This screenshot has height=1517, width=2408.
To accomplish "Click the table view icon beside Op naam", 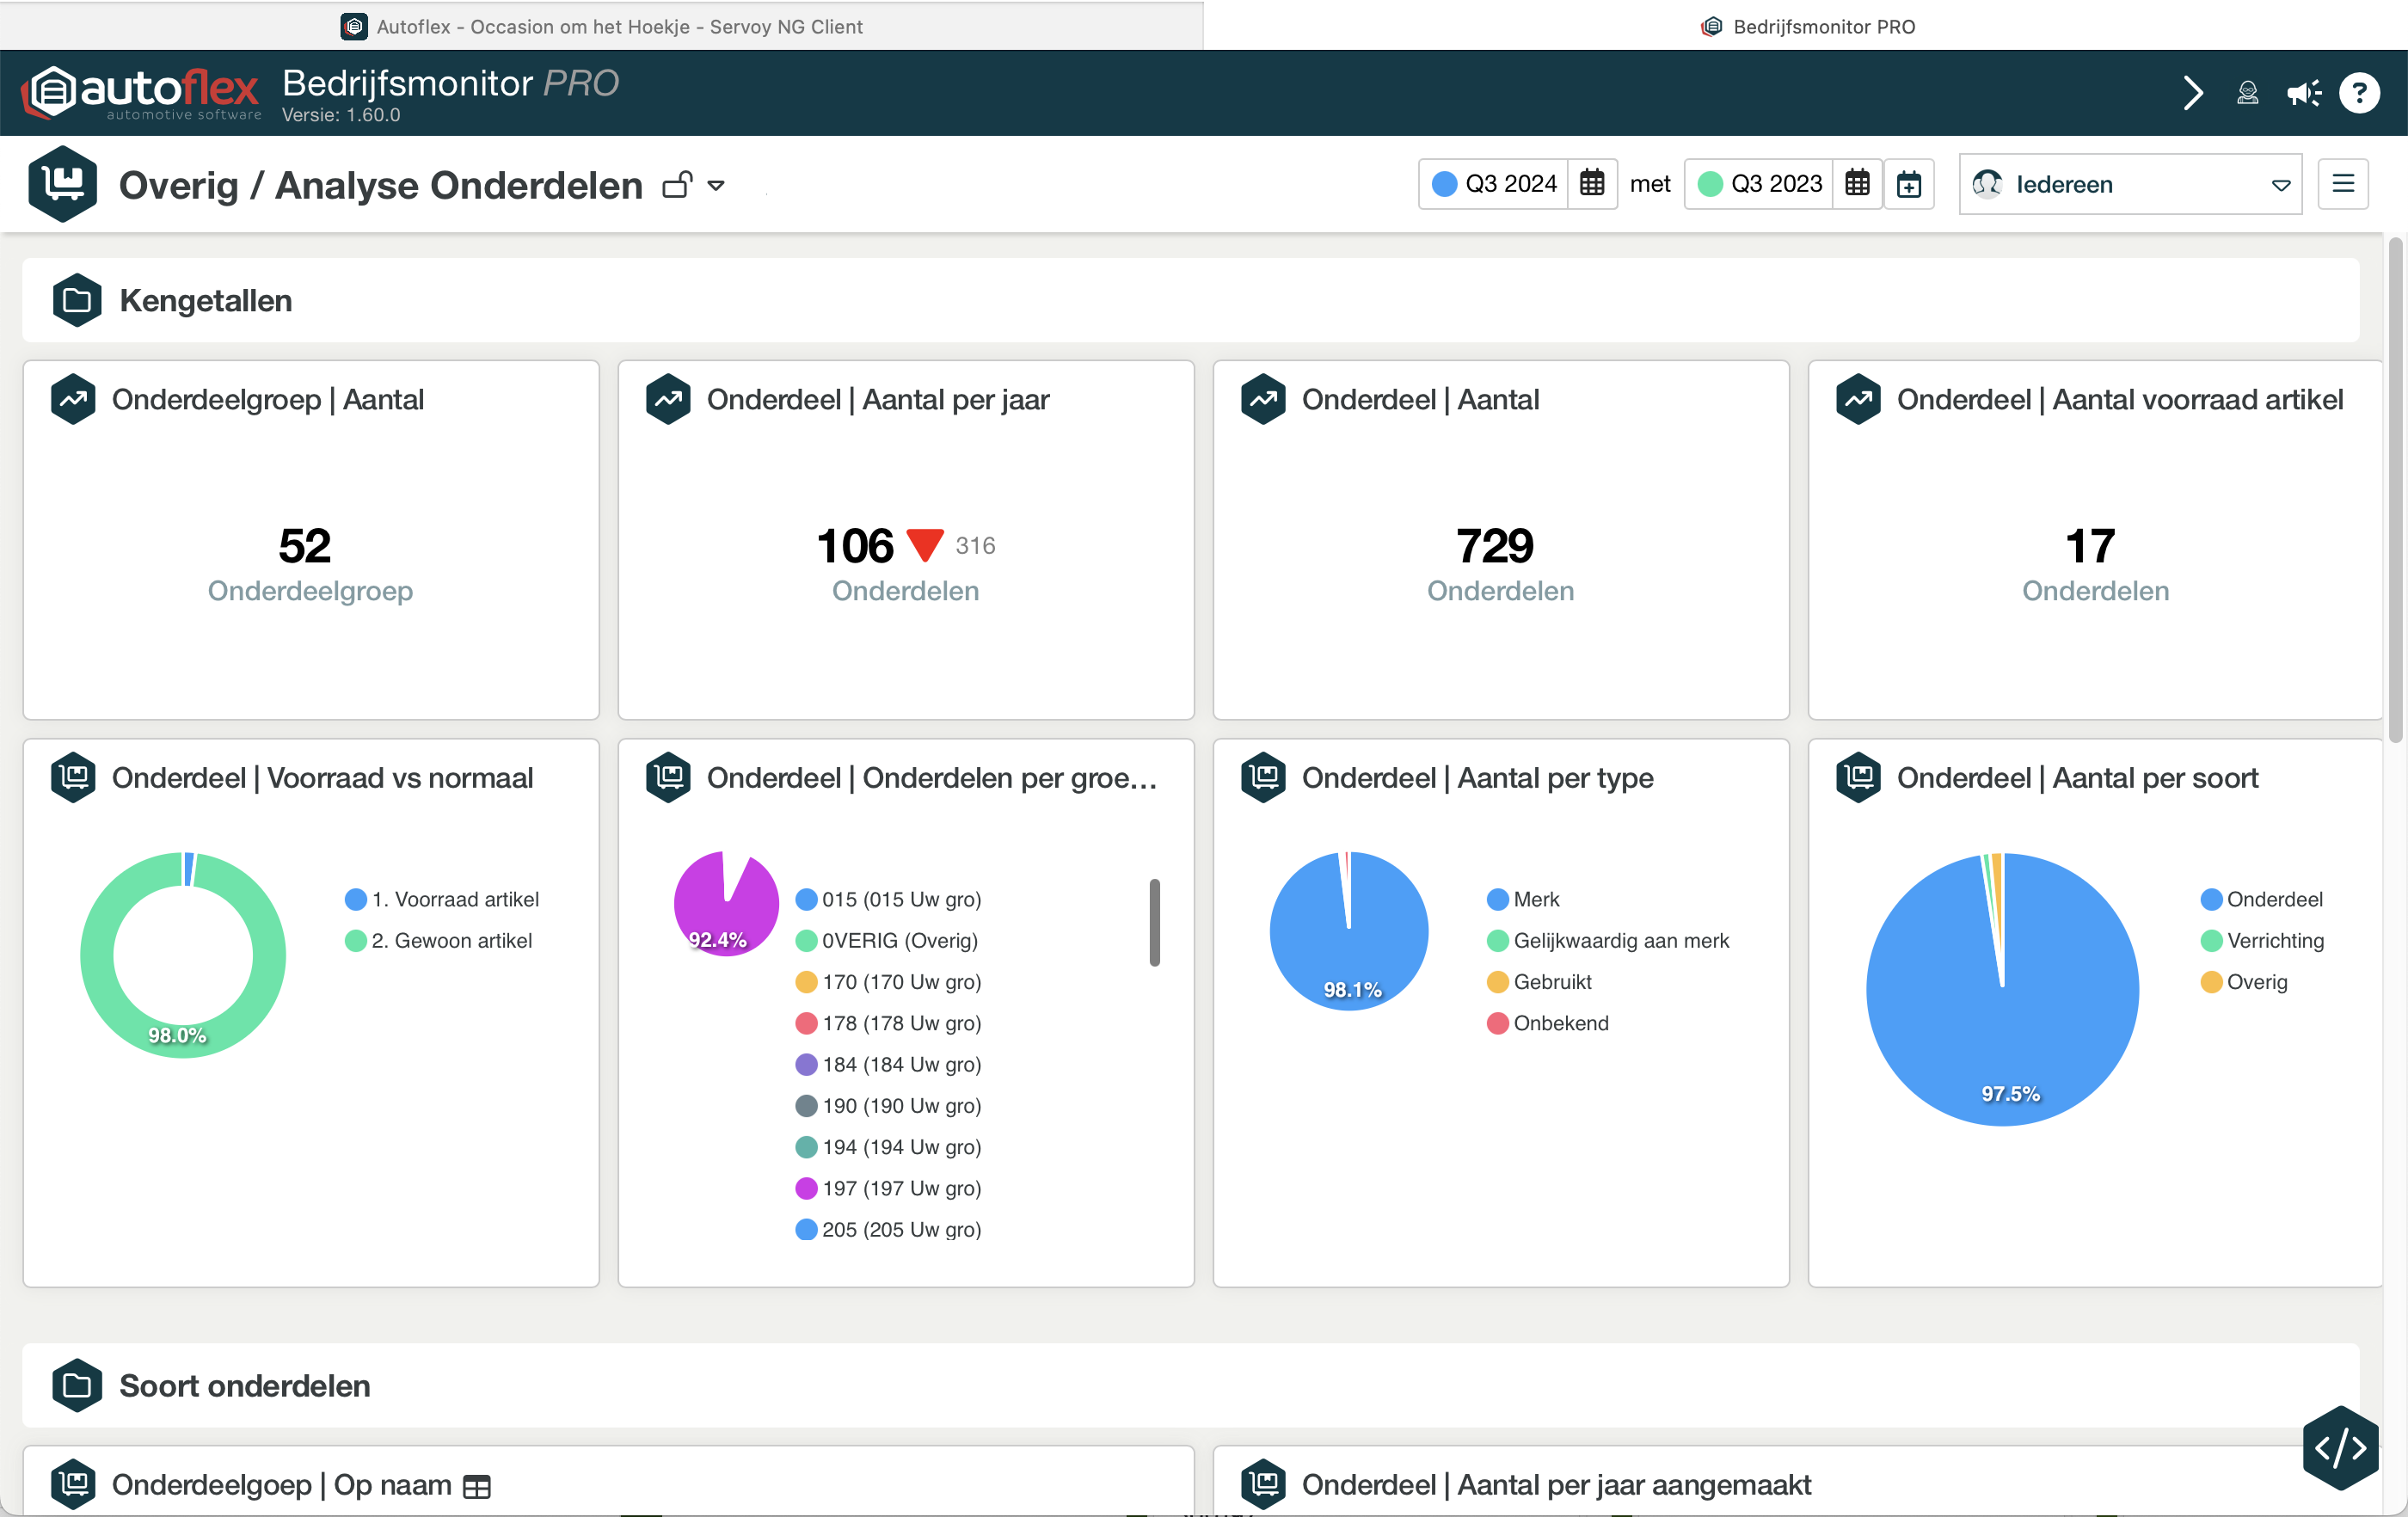I will point(477,1486).
